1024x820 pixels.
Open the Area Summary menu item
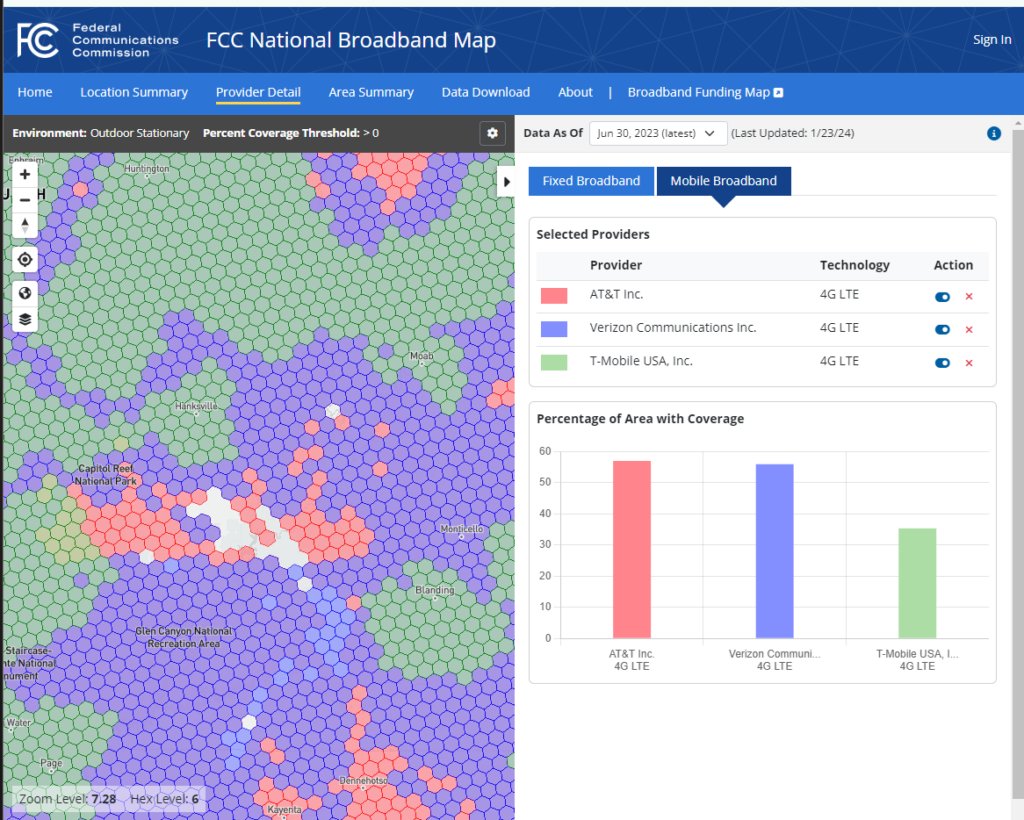[x=371, y=92]
